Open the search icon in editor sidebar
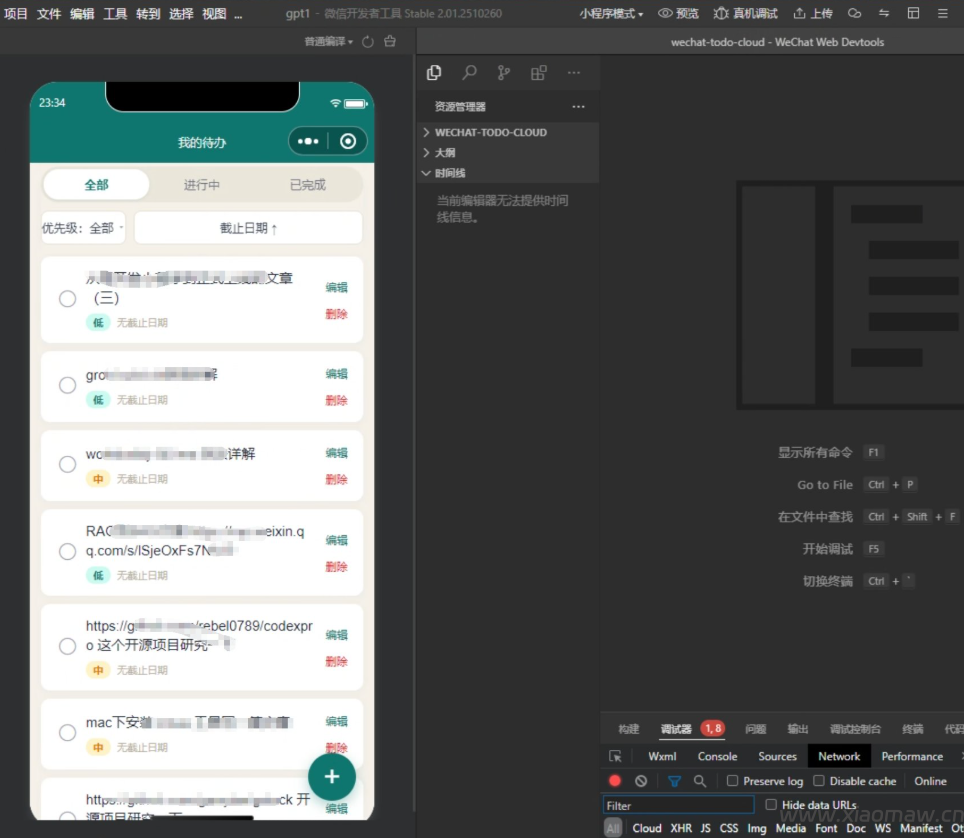 [x=469, y=73]
